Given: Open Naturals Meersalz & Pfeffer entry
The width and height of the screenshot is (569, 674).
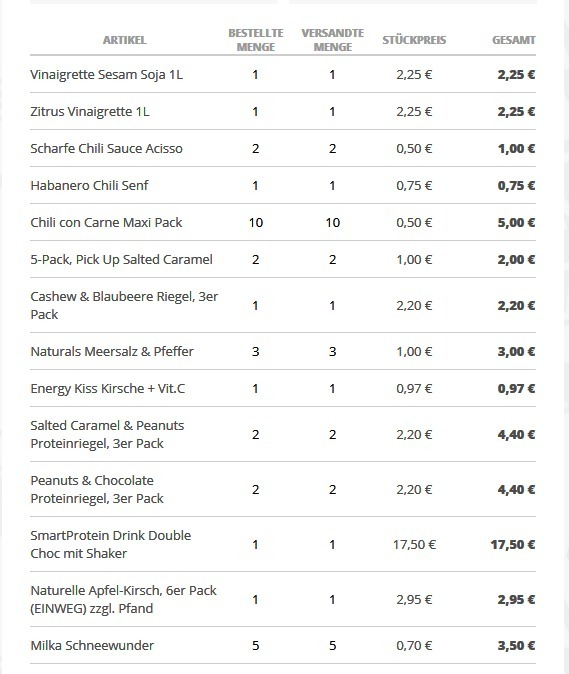Looking at the screenshot, I should (x=112, y=351).
